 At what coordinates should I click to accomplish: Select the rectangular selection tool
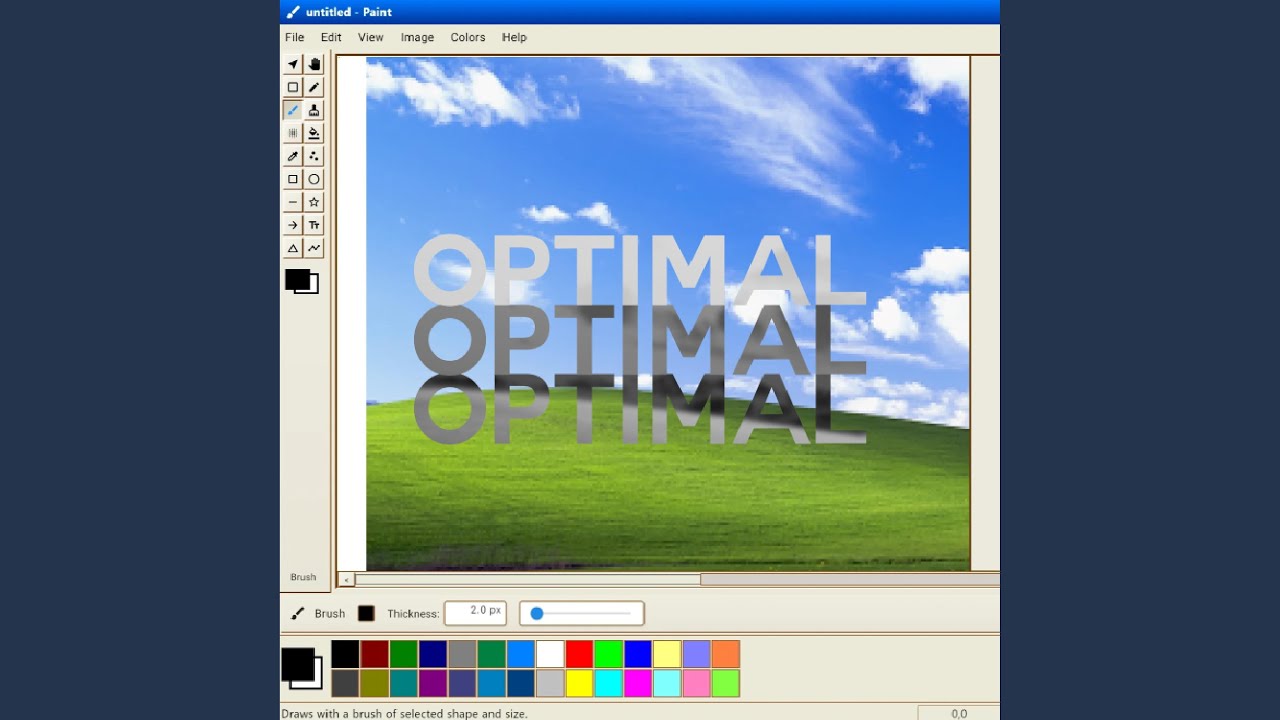[x=293, y=87]
